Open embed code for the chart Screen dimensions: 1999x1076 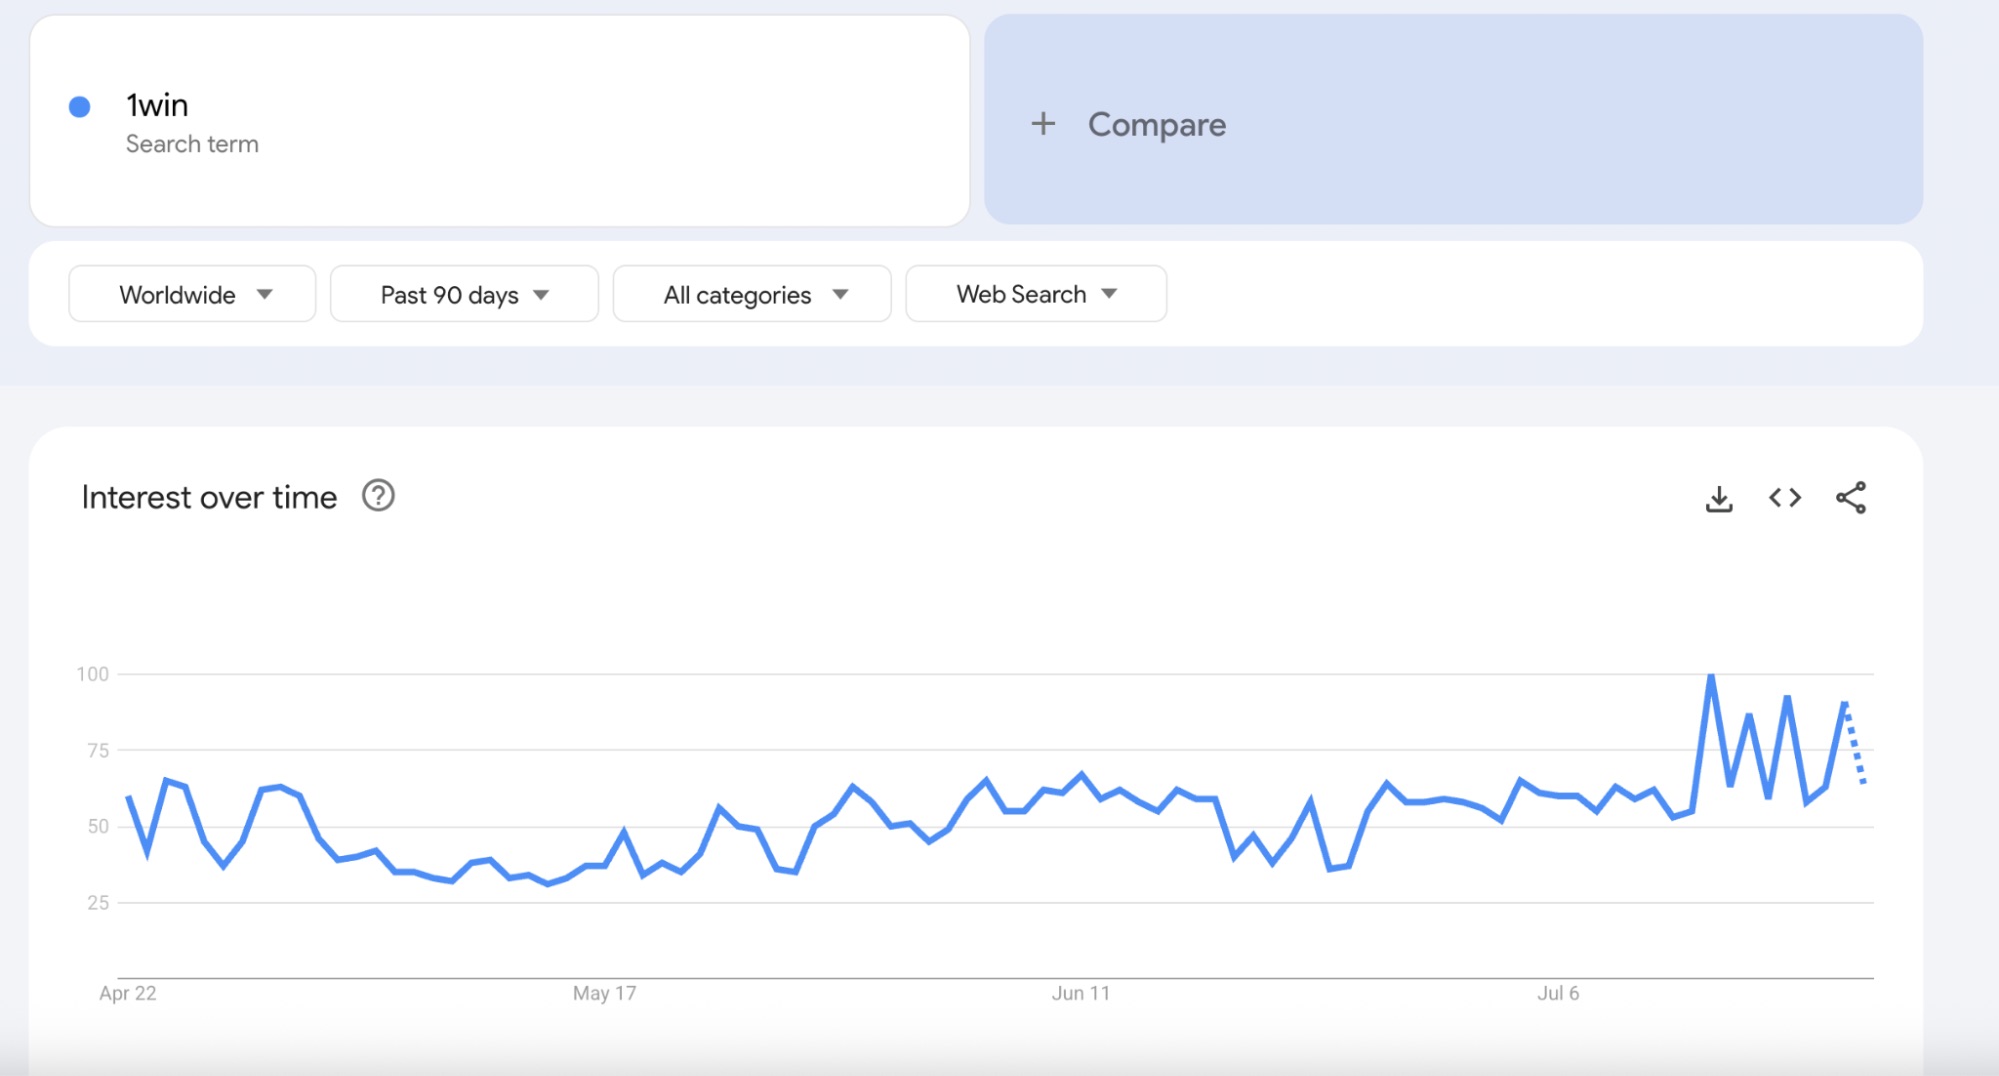[x=1784, y=498]
